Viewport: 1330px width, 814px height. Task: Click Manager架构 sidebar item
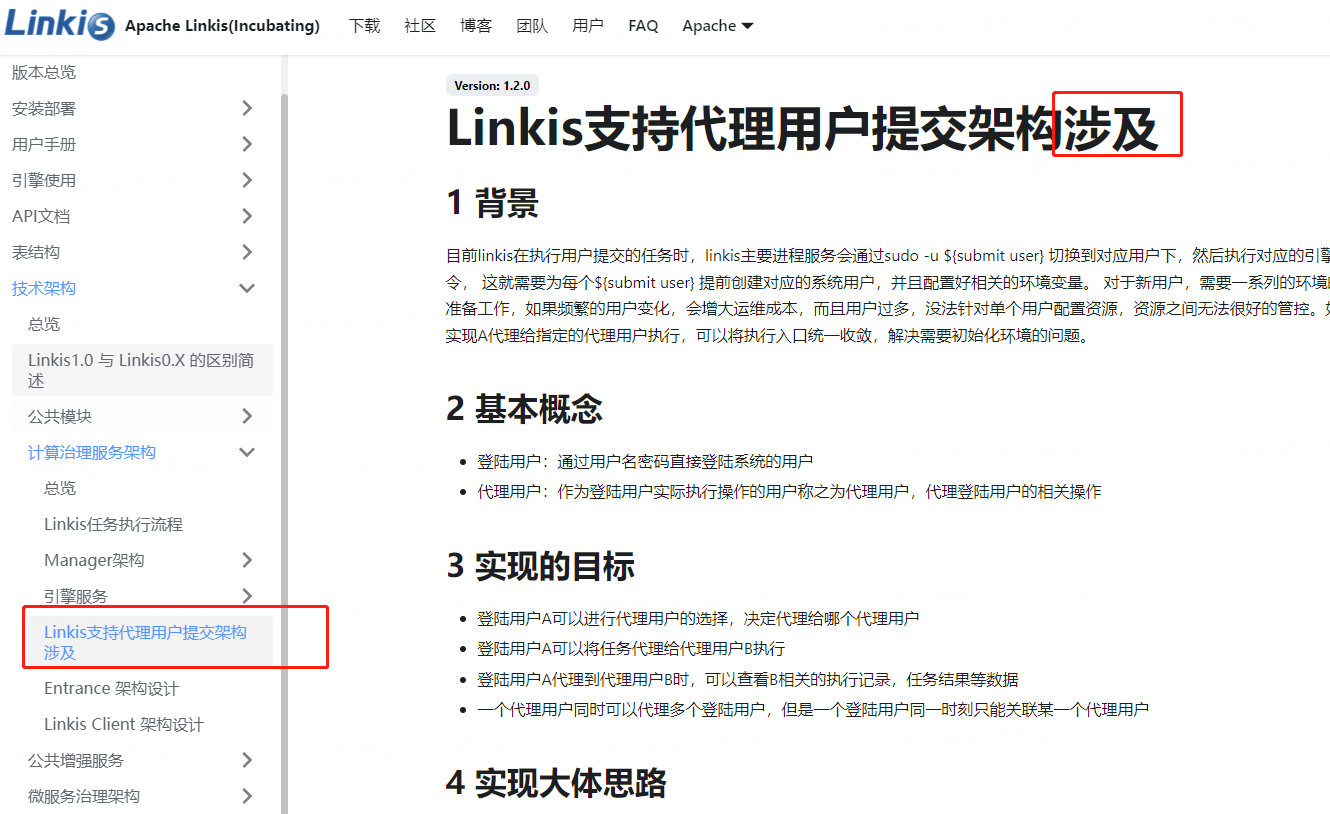coord(94,560)
